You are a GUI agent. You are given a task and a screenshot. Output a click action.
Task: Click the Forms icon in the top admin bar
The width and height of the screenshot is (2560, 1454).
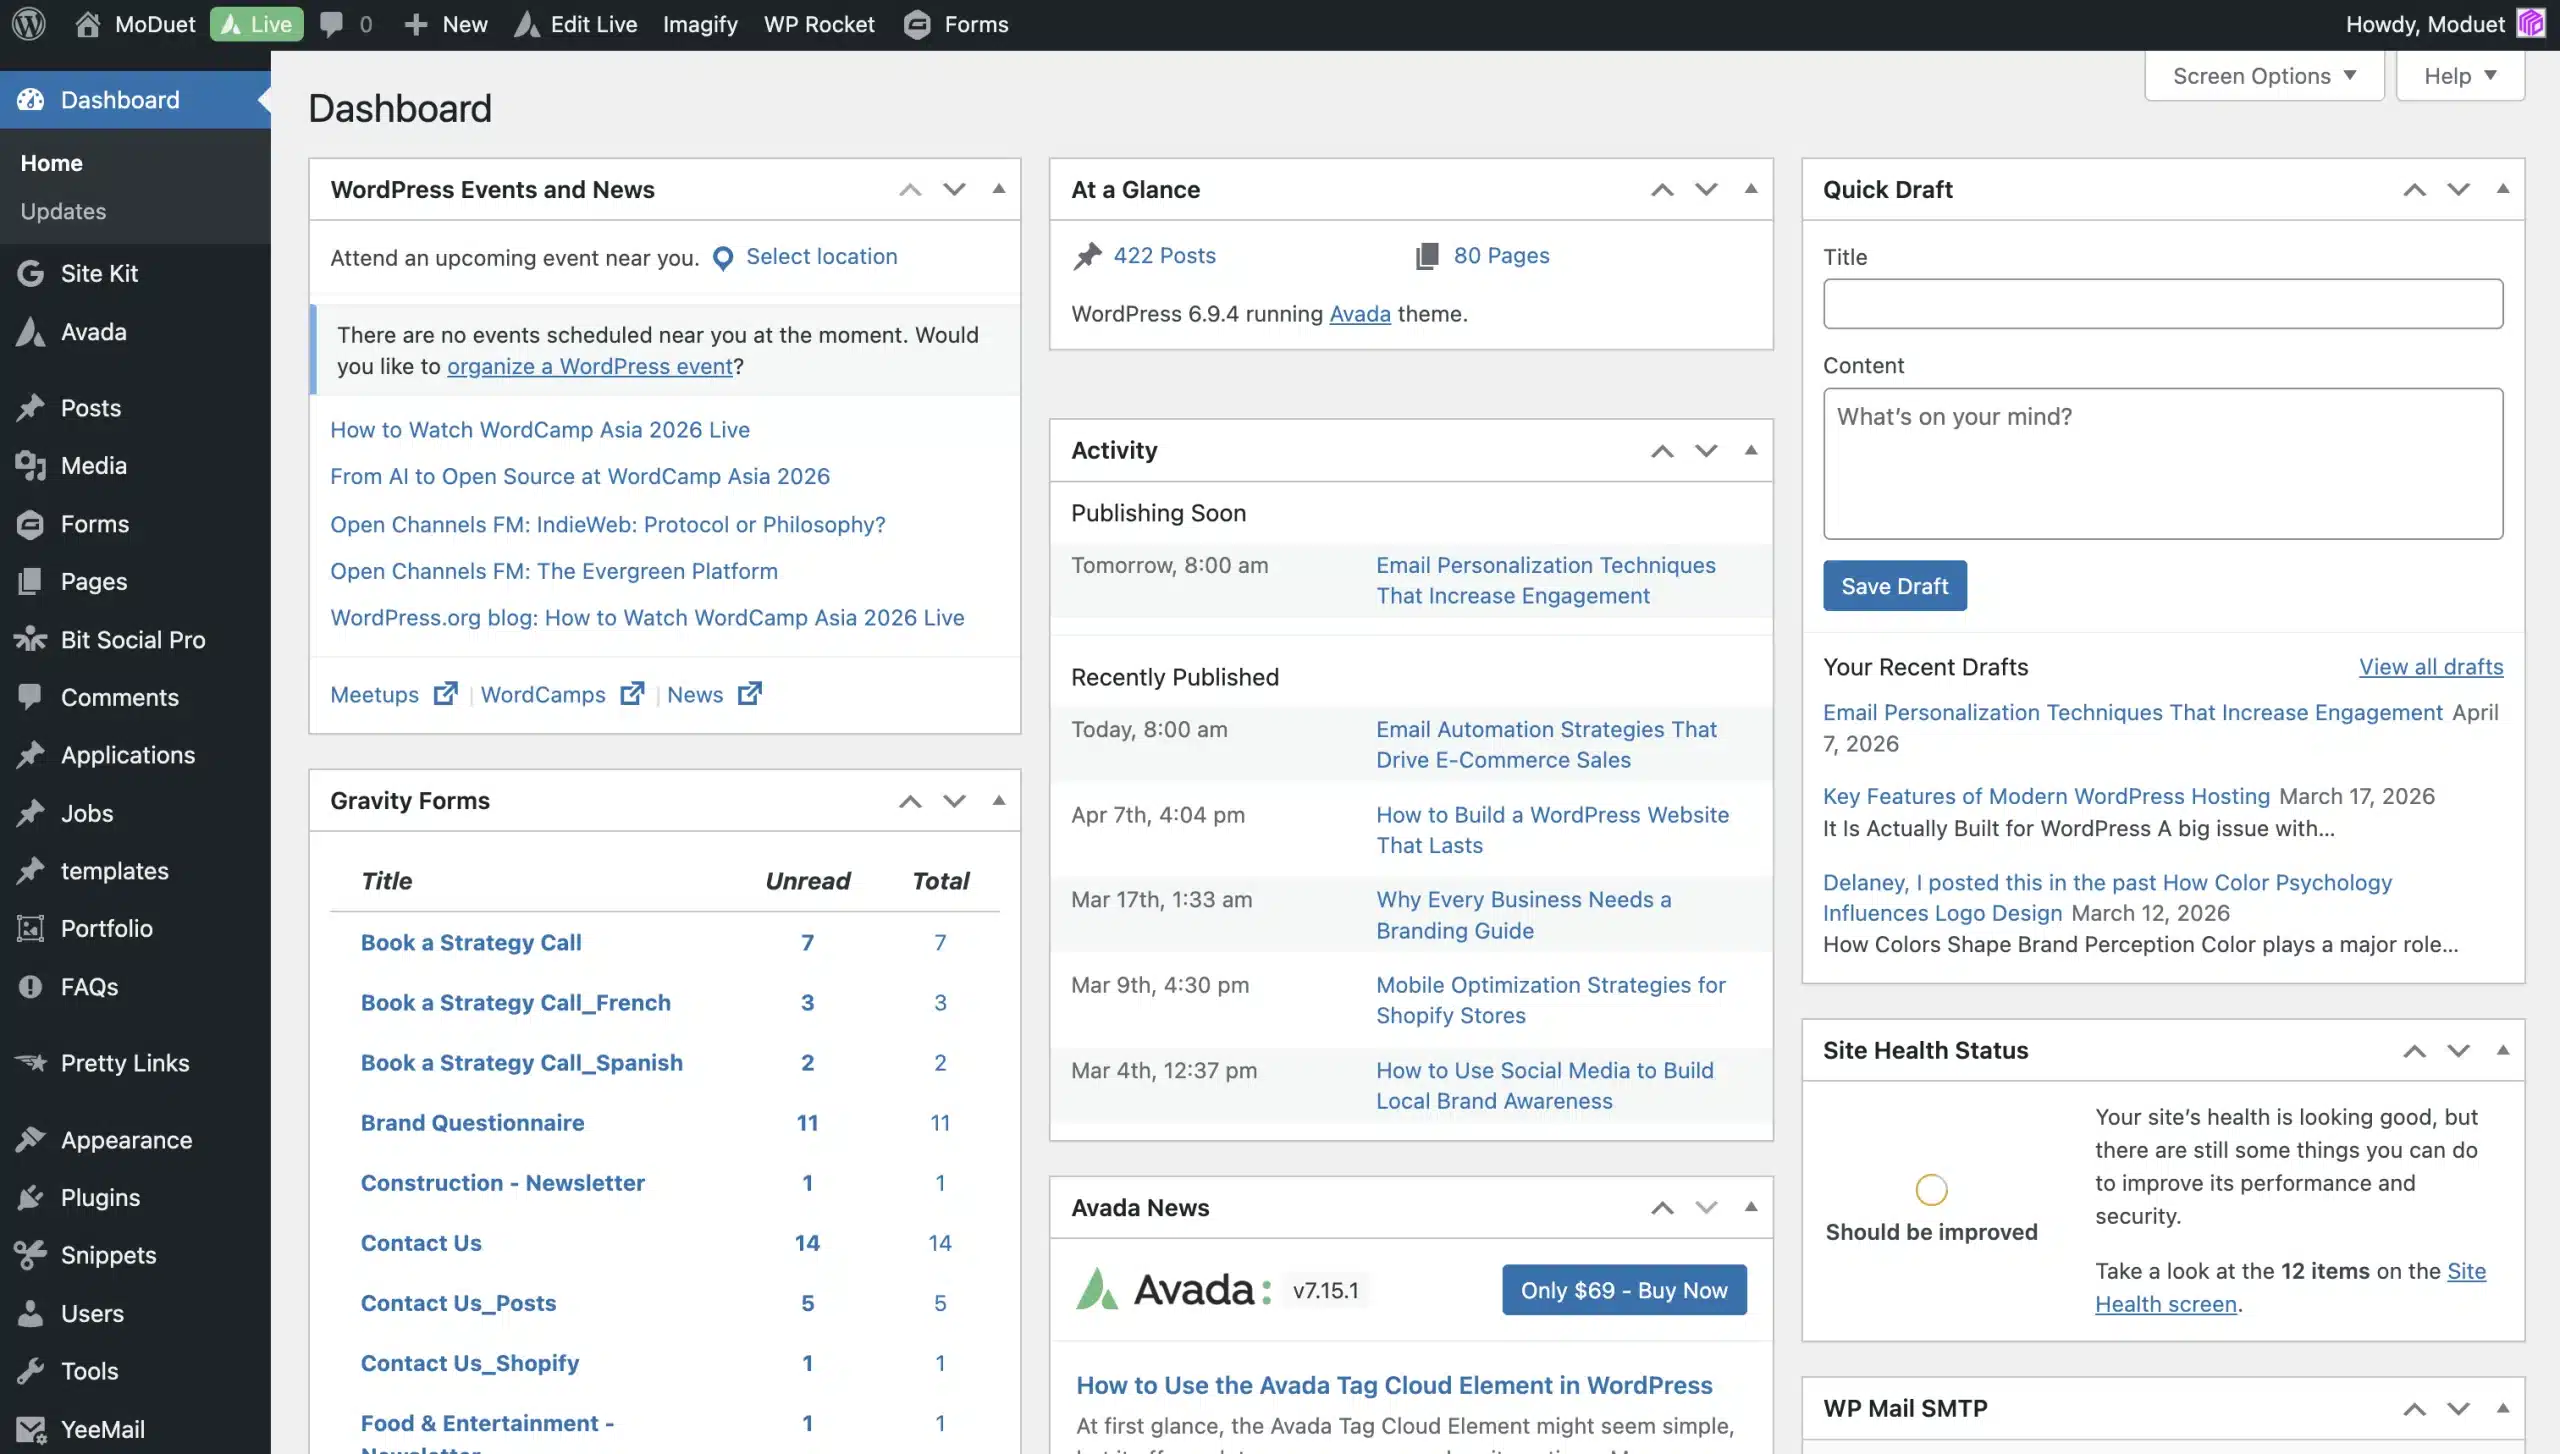[x=915, y=23]
